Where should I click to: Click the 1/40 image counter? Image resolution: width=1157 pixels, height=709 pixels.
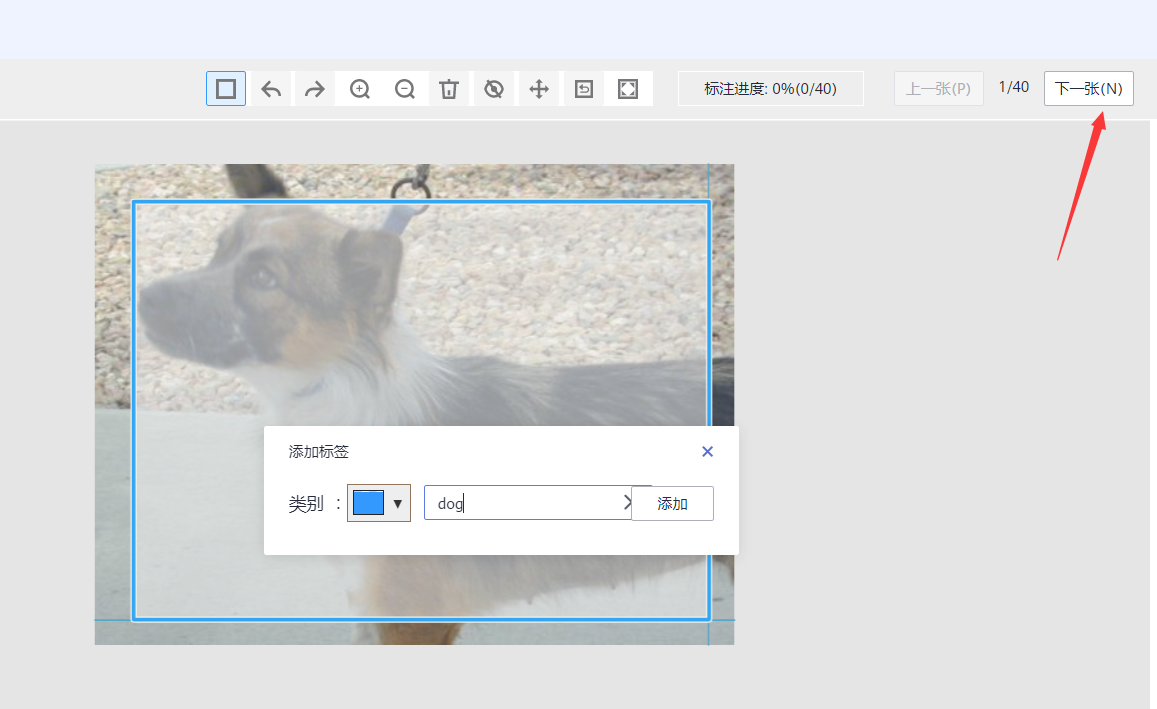(1014, 87)
